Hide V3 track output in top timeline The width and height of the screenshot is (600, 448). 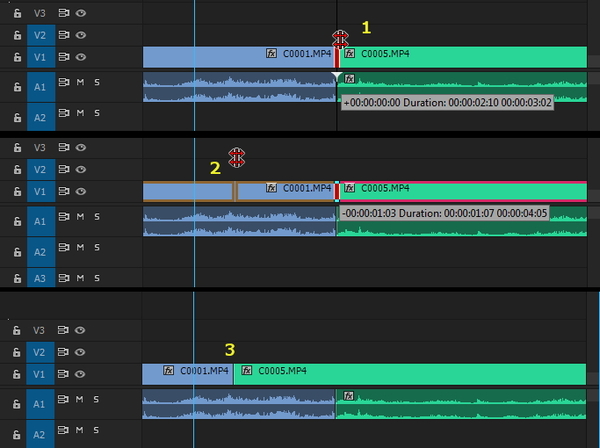pos(80,13)
